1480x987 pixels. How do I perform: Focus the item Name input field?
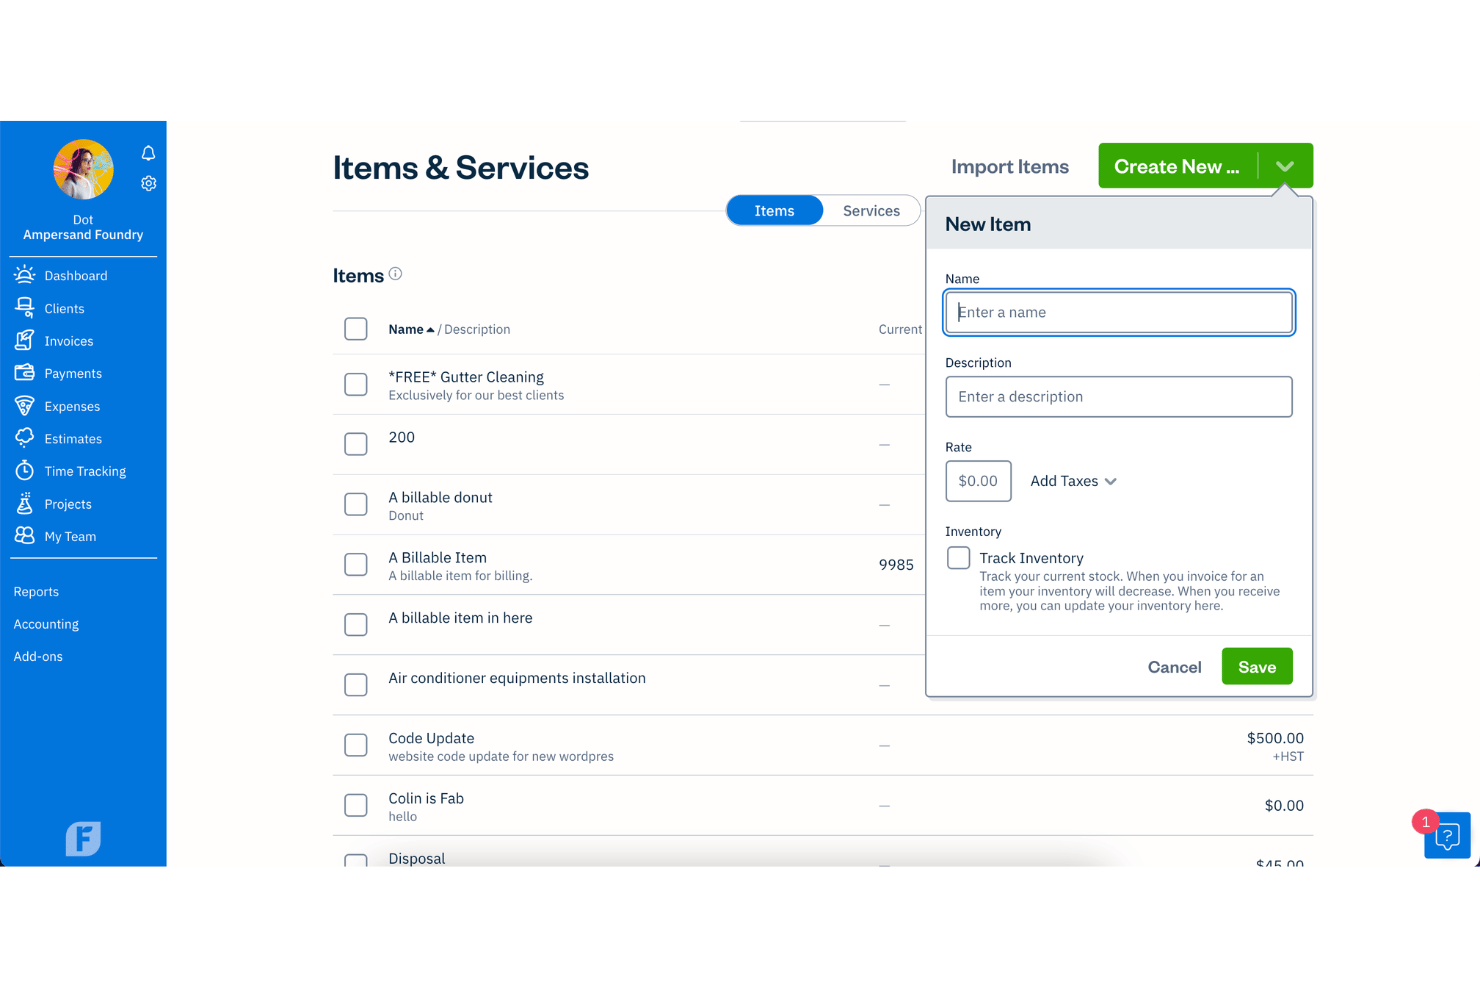coord(1119,312)
